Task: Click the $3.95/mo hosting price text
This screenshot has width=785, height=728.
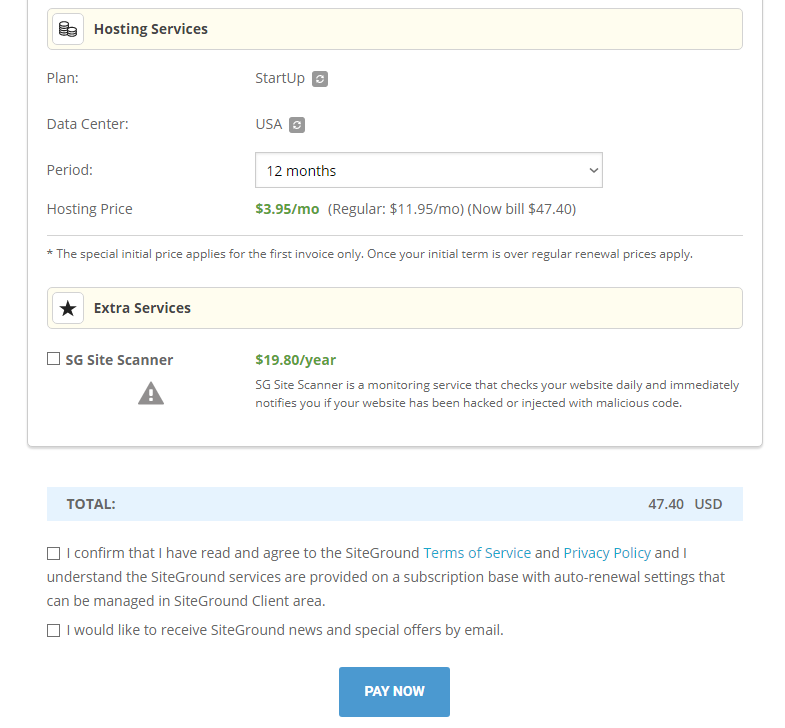Action: point(288,209)
